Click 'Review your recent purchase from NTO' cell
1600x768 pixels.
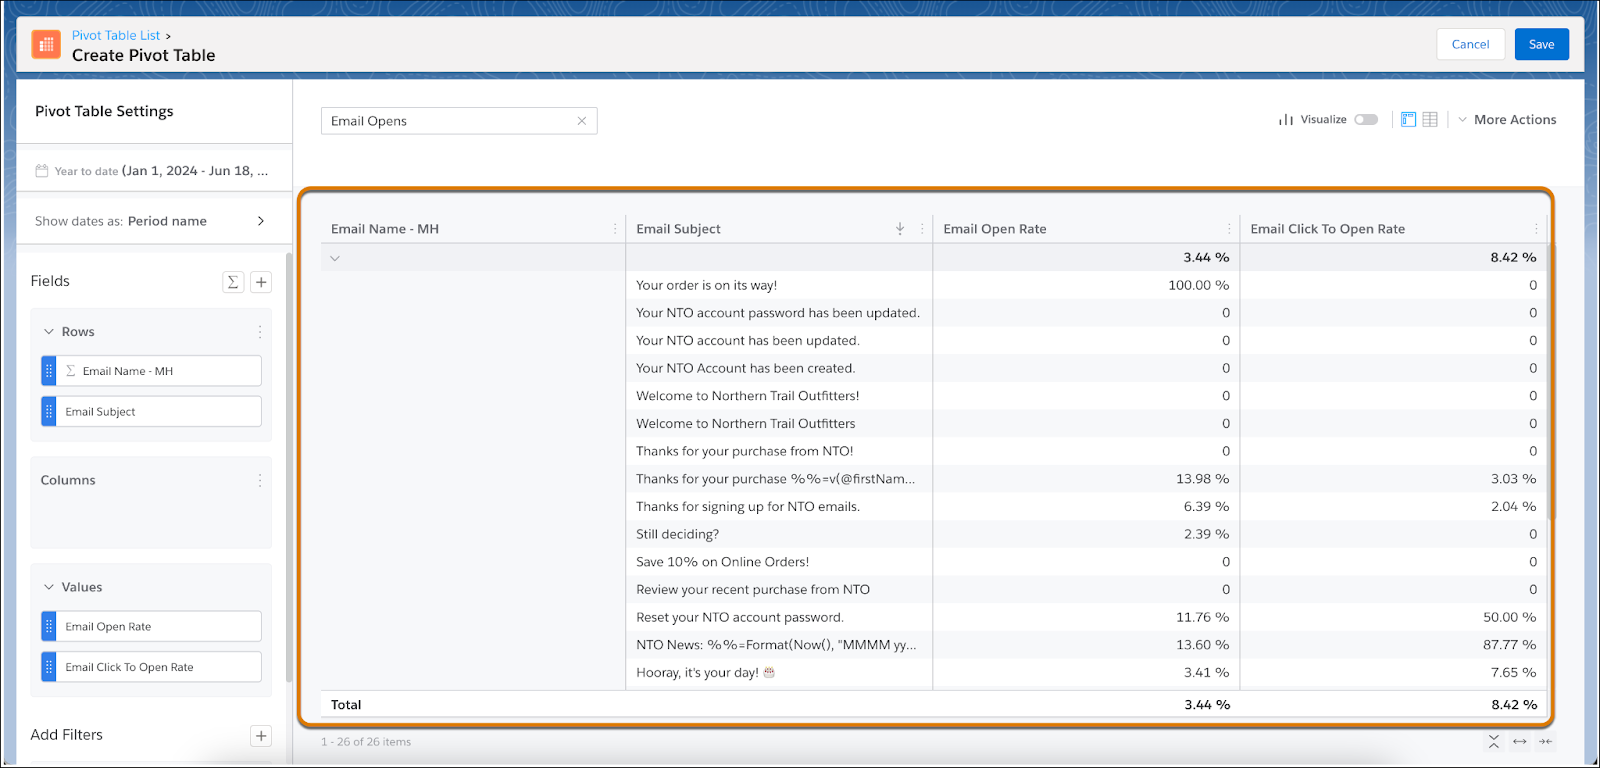[779, 590]
